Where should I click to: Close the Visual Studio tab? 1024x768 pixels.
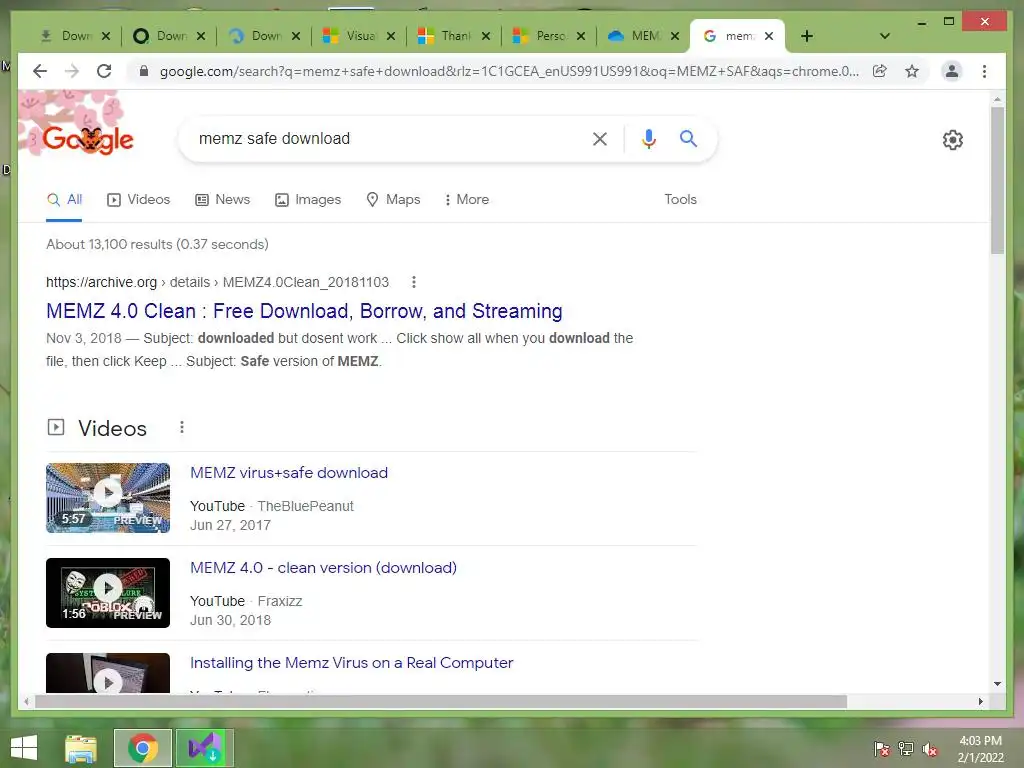click(x=391, y=36)
